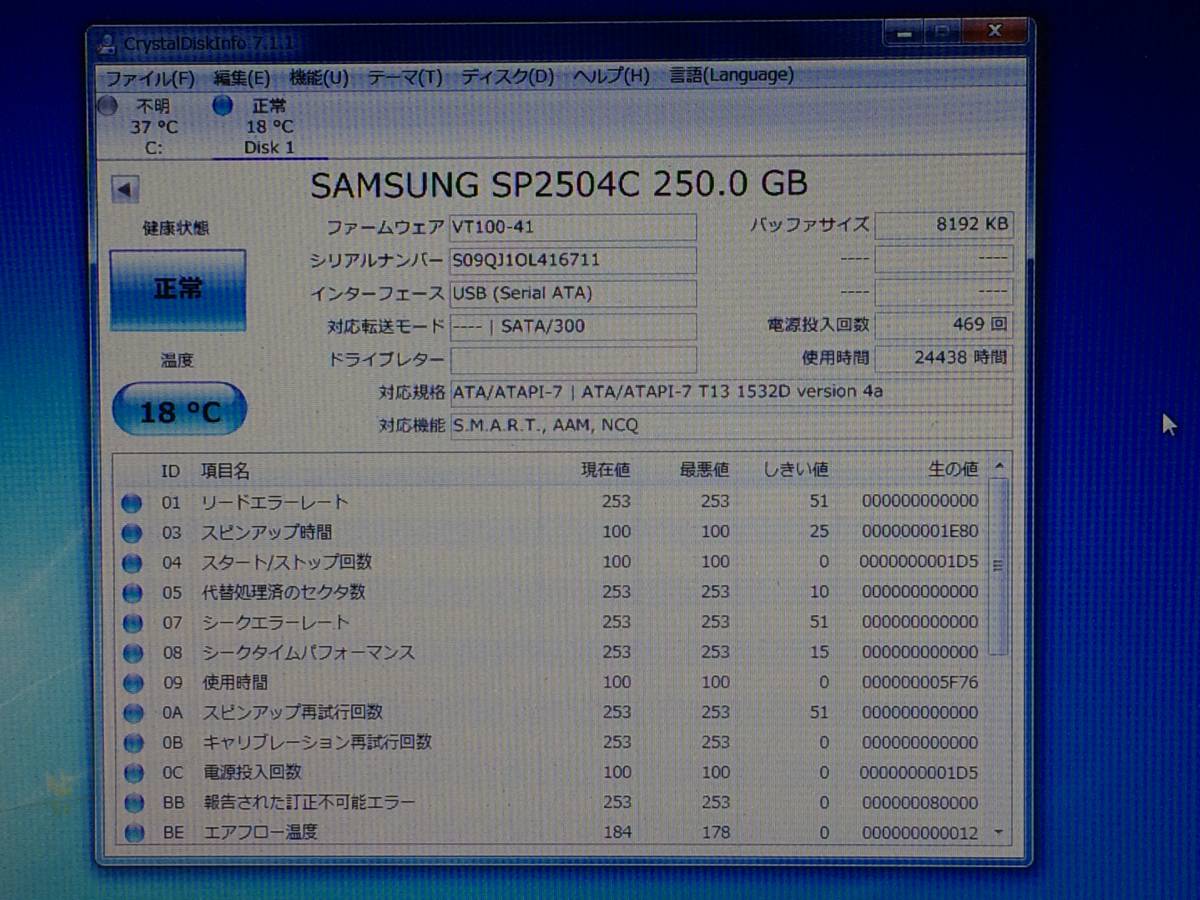
Task: Select the エアフロー温度 attribute name
Action: point(260,832)
